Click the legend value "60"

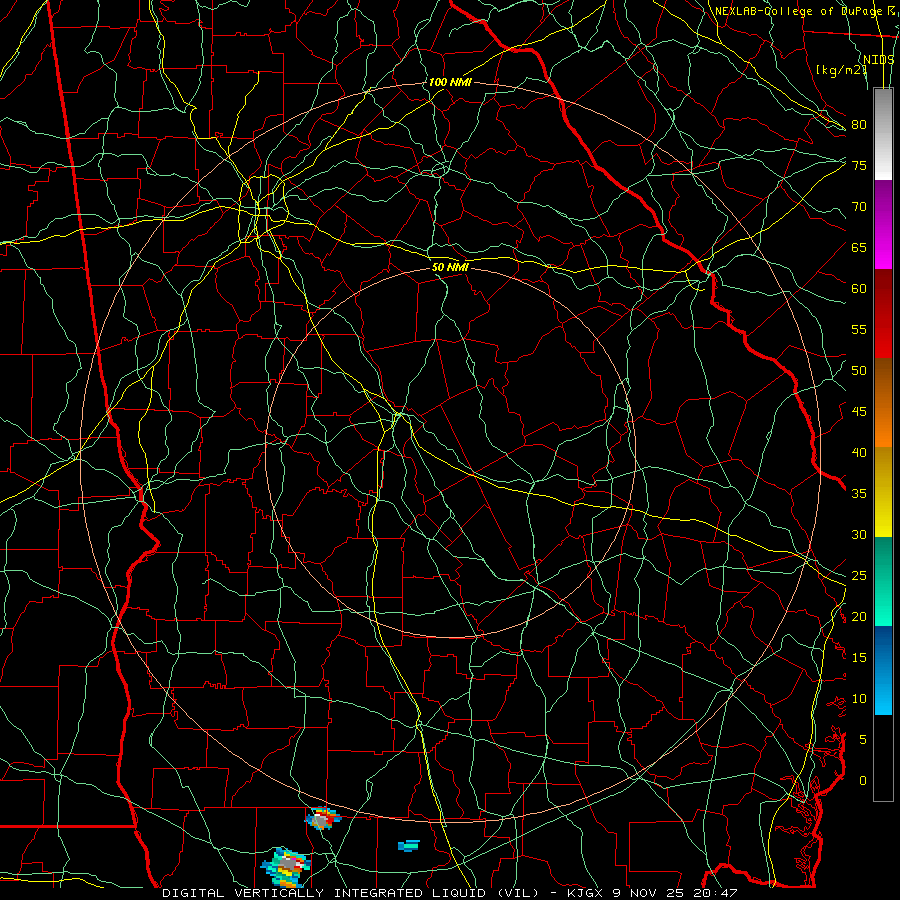(x=859, y=289)
